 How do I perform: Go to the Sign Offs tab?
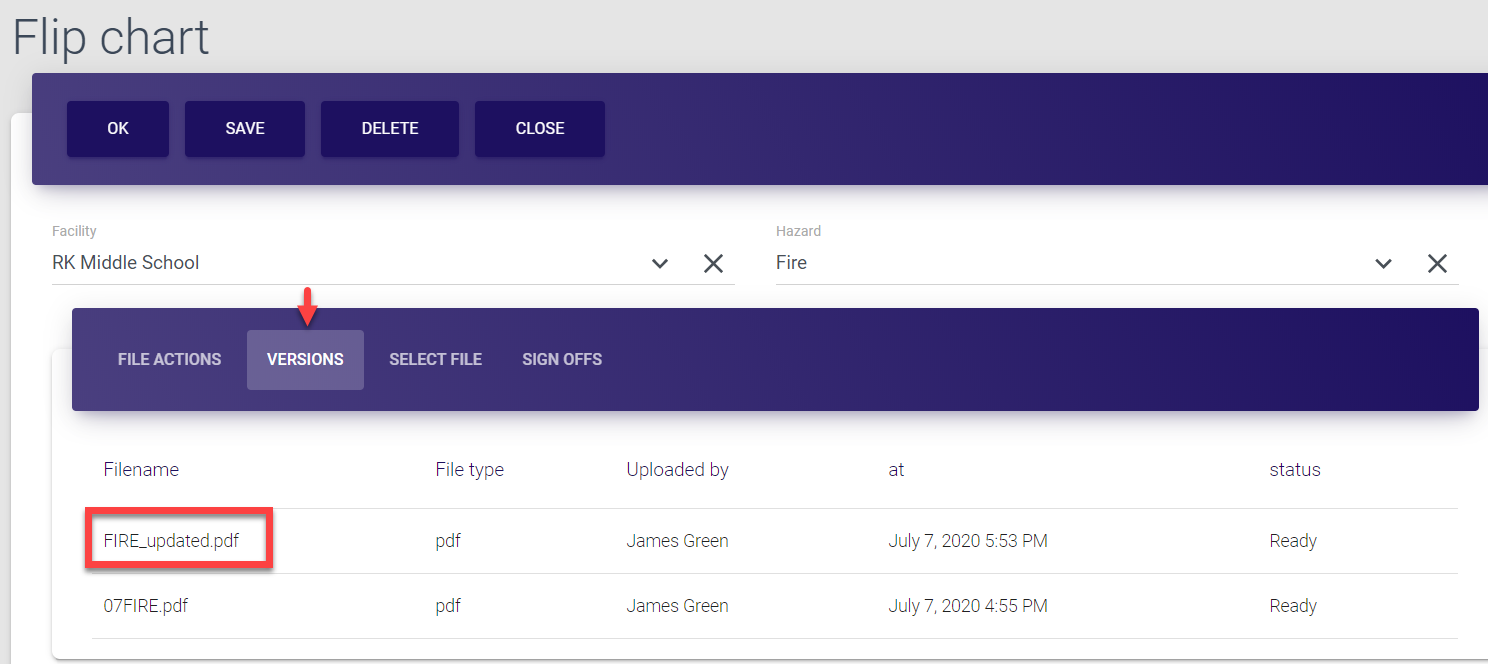[x=561, y=359]
